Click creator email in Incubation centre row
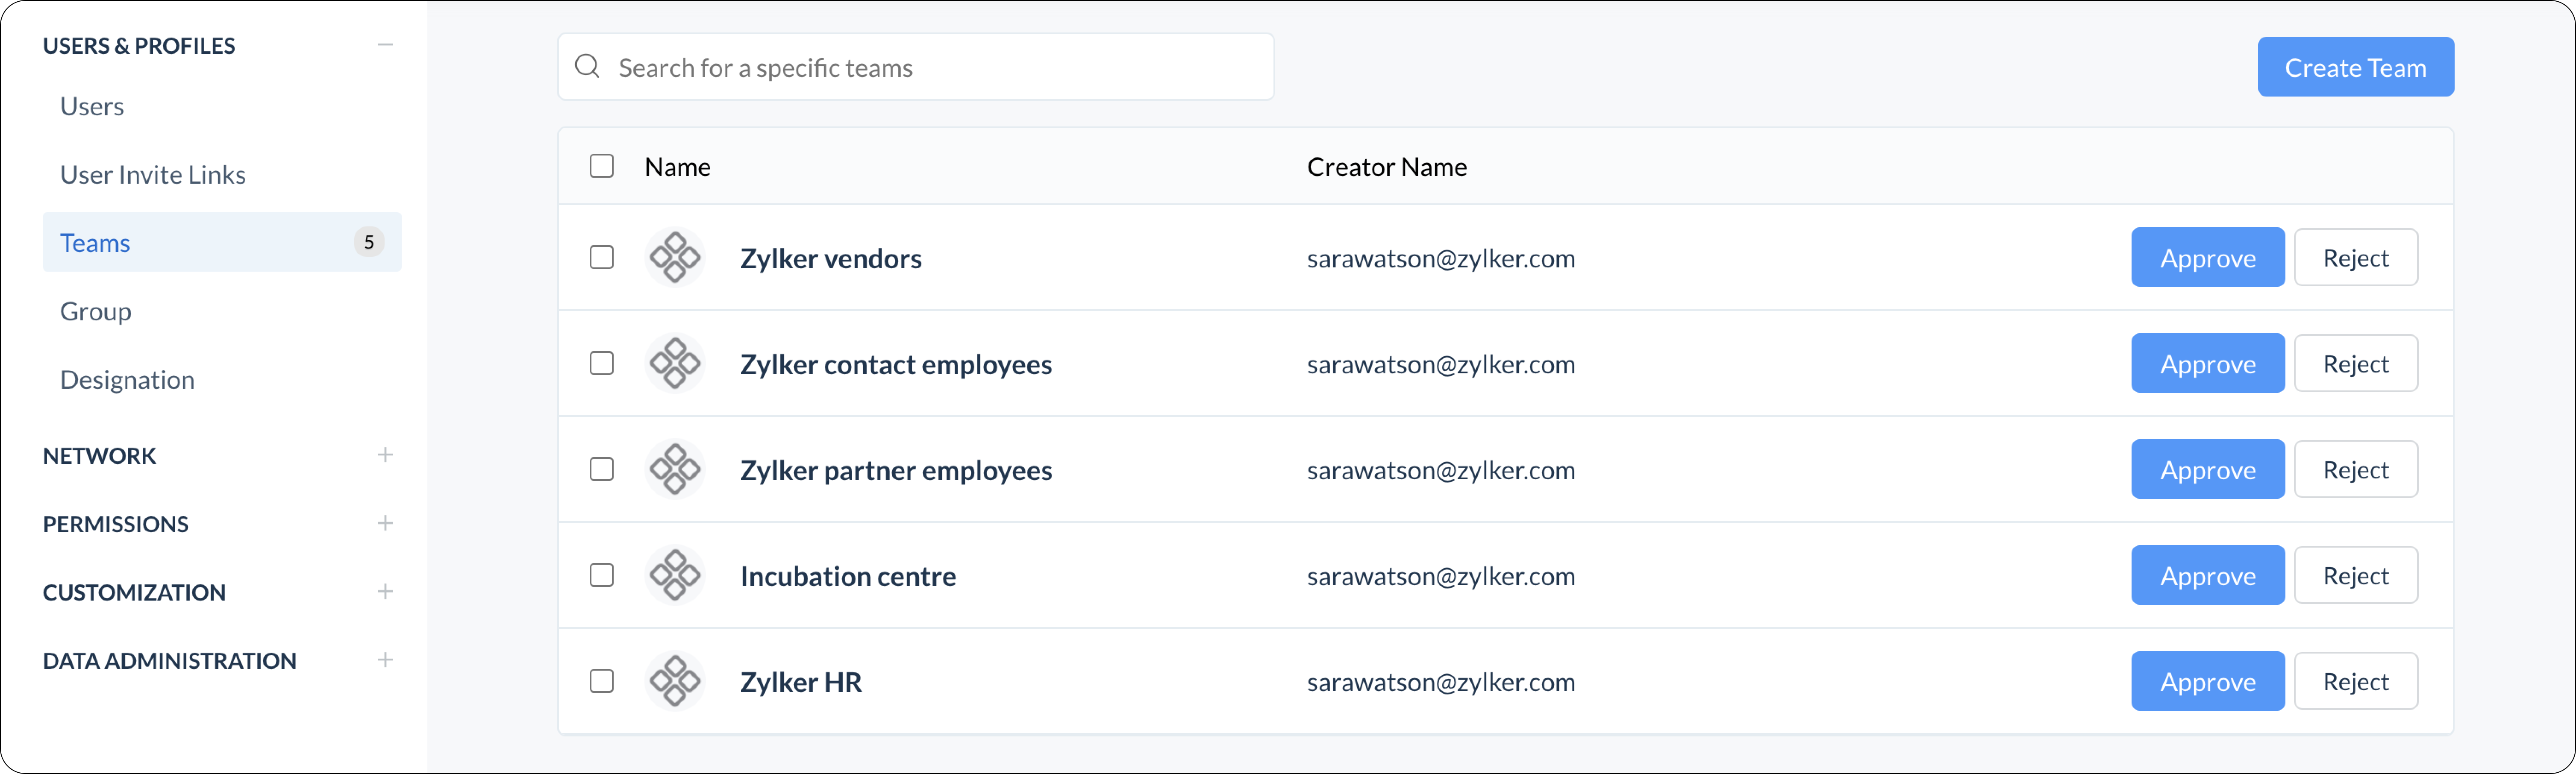This screenshot has width=2576, height=774. 1441,577
